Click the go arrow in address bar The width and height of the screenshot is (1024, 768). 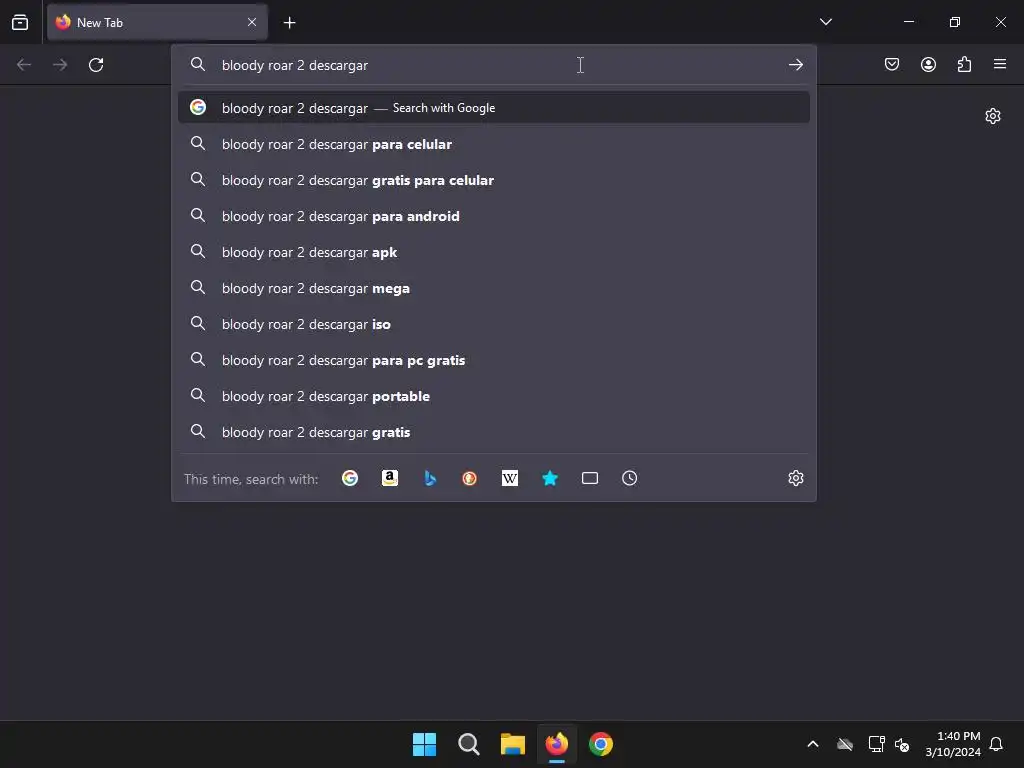(x=795, y=65)
